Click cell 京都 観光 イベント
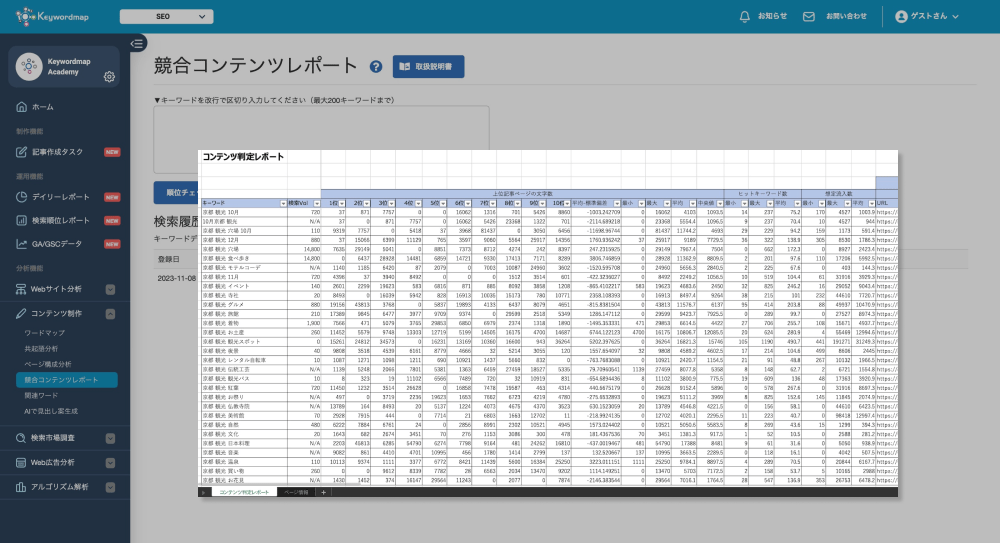 point(244,286)
